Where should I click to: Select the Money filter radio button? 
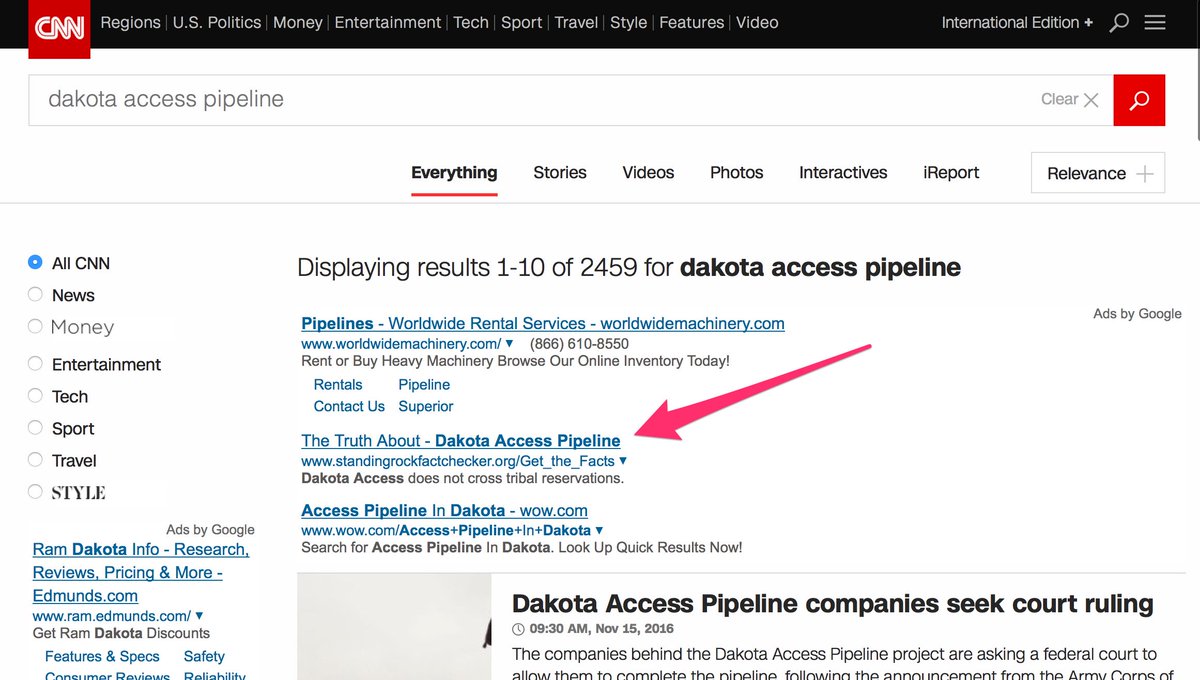point(35,326)
